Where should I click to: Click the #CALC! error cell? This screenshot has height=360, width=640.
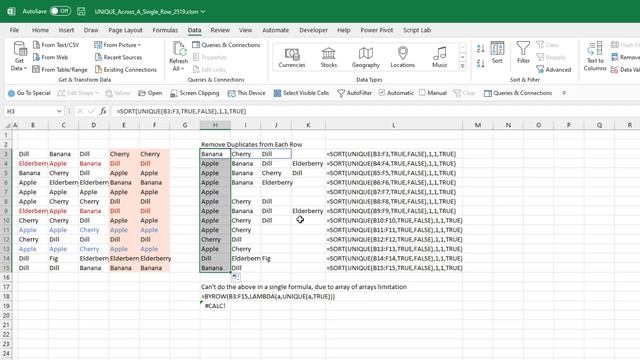coord(215,306)
